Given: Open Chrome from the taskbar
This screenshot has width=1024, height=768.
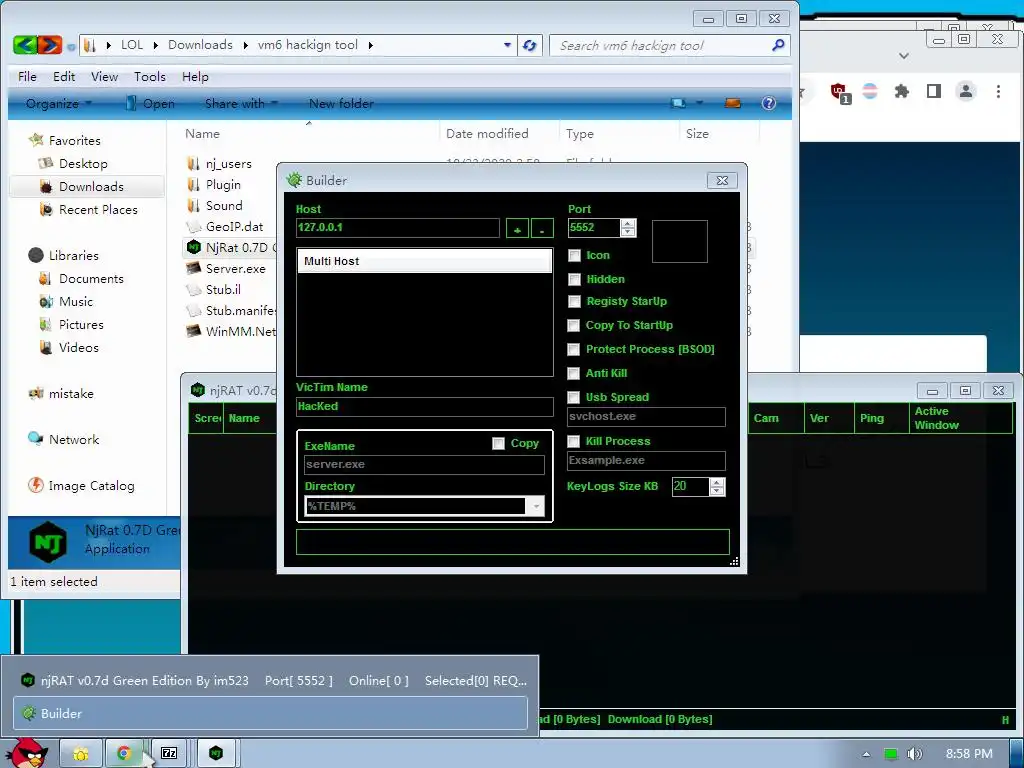Looking at the screenshot, I should point(123,754).
